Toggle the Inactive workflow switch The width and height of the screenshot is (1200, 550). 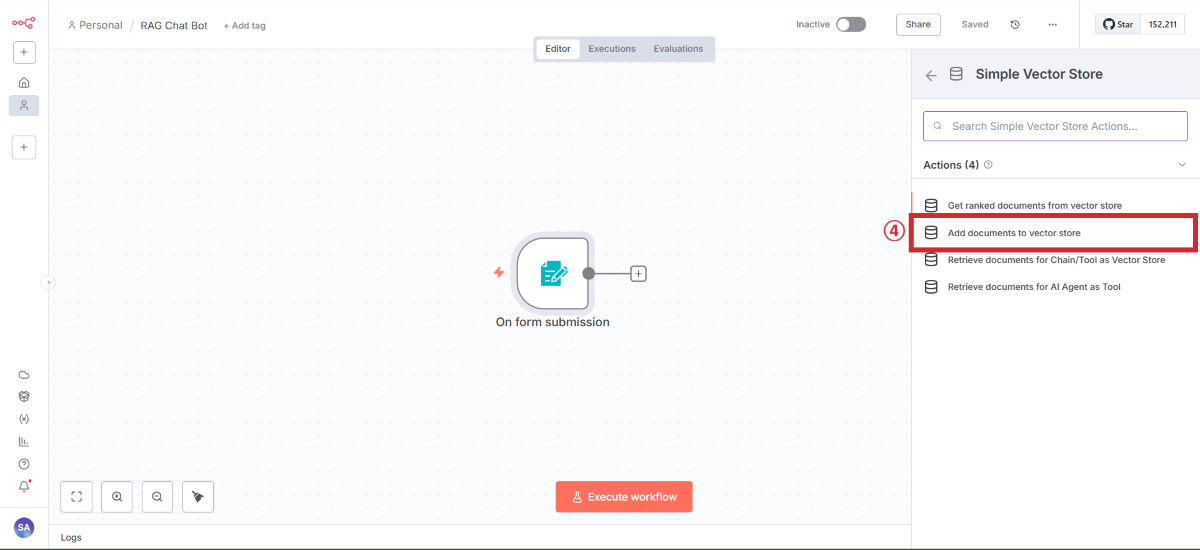(x=850, y=24)
